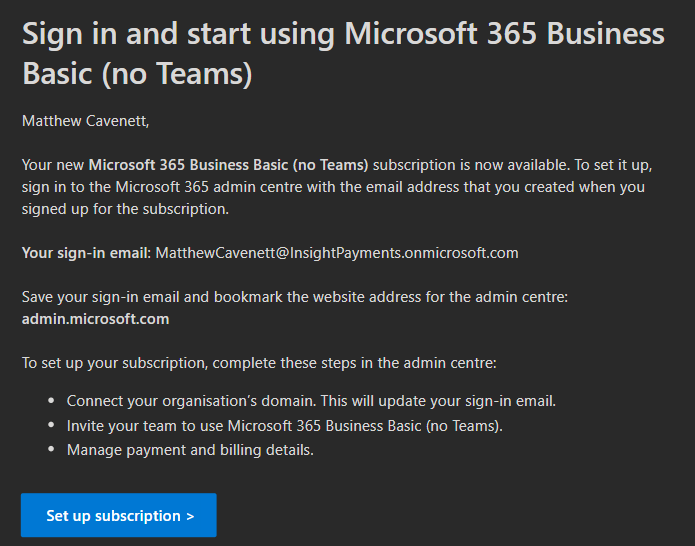Click the Set up subscription button
This screenshot has height=546, width=695.
pos(119,516)
